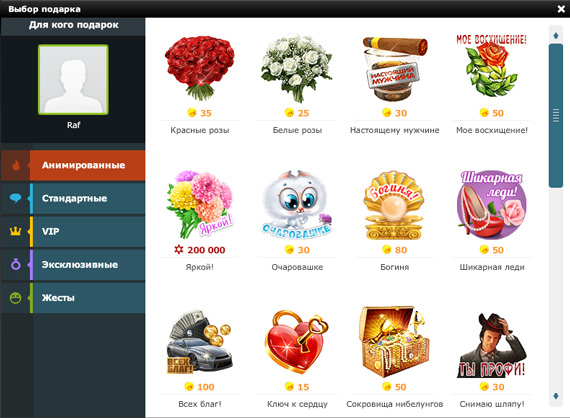Click Raf's recipient avatar

[73, 80]
